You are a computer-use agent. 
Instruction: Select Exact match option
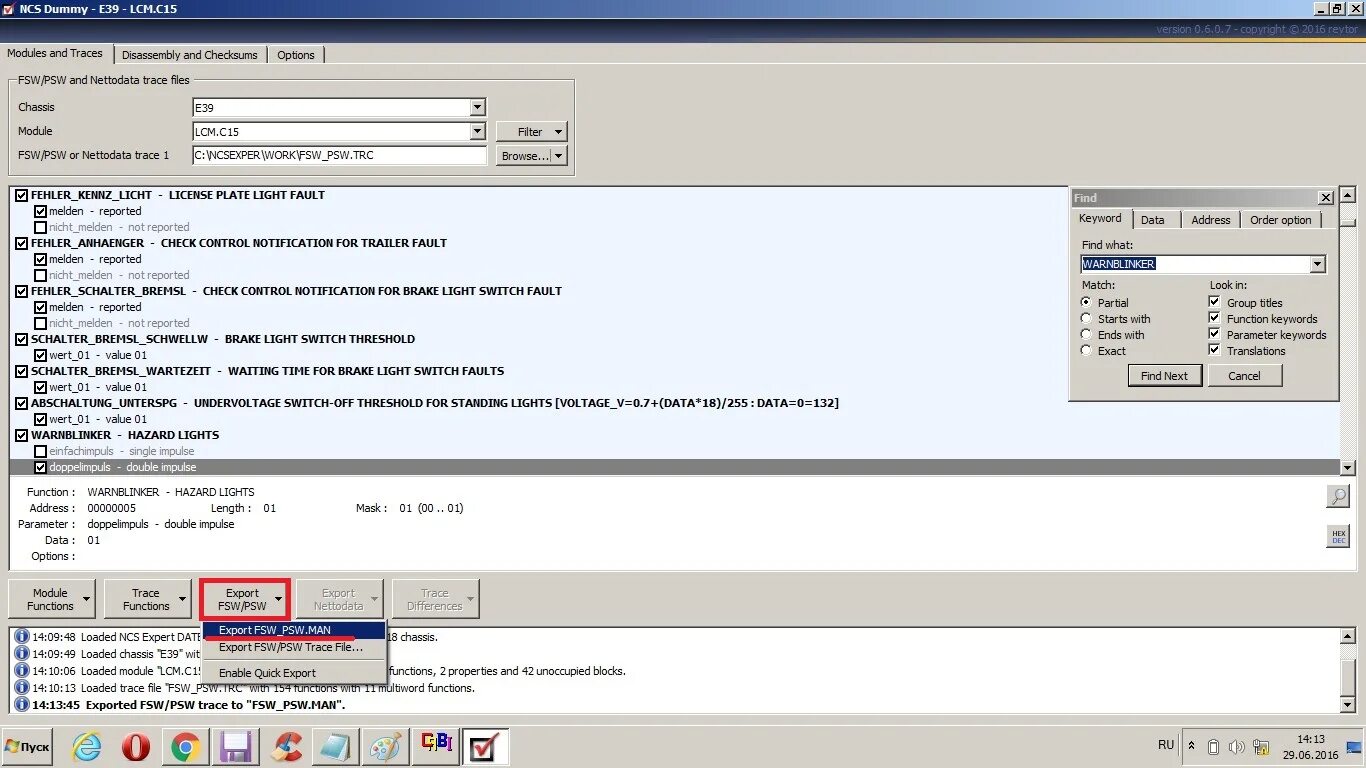(x=1086, y=350)
